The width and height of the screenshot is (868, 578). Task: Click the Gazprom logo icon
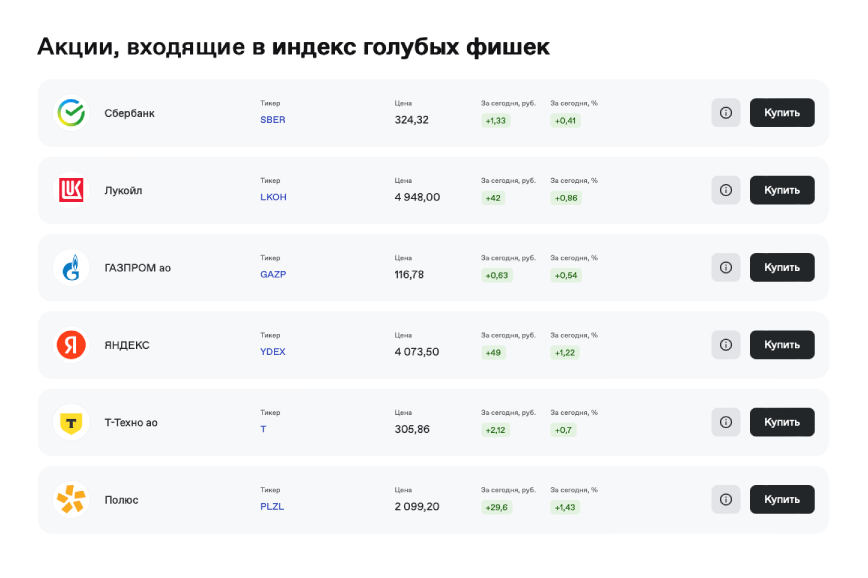[x=71, y=267]
